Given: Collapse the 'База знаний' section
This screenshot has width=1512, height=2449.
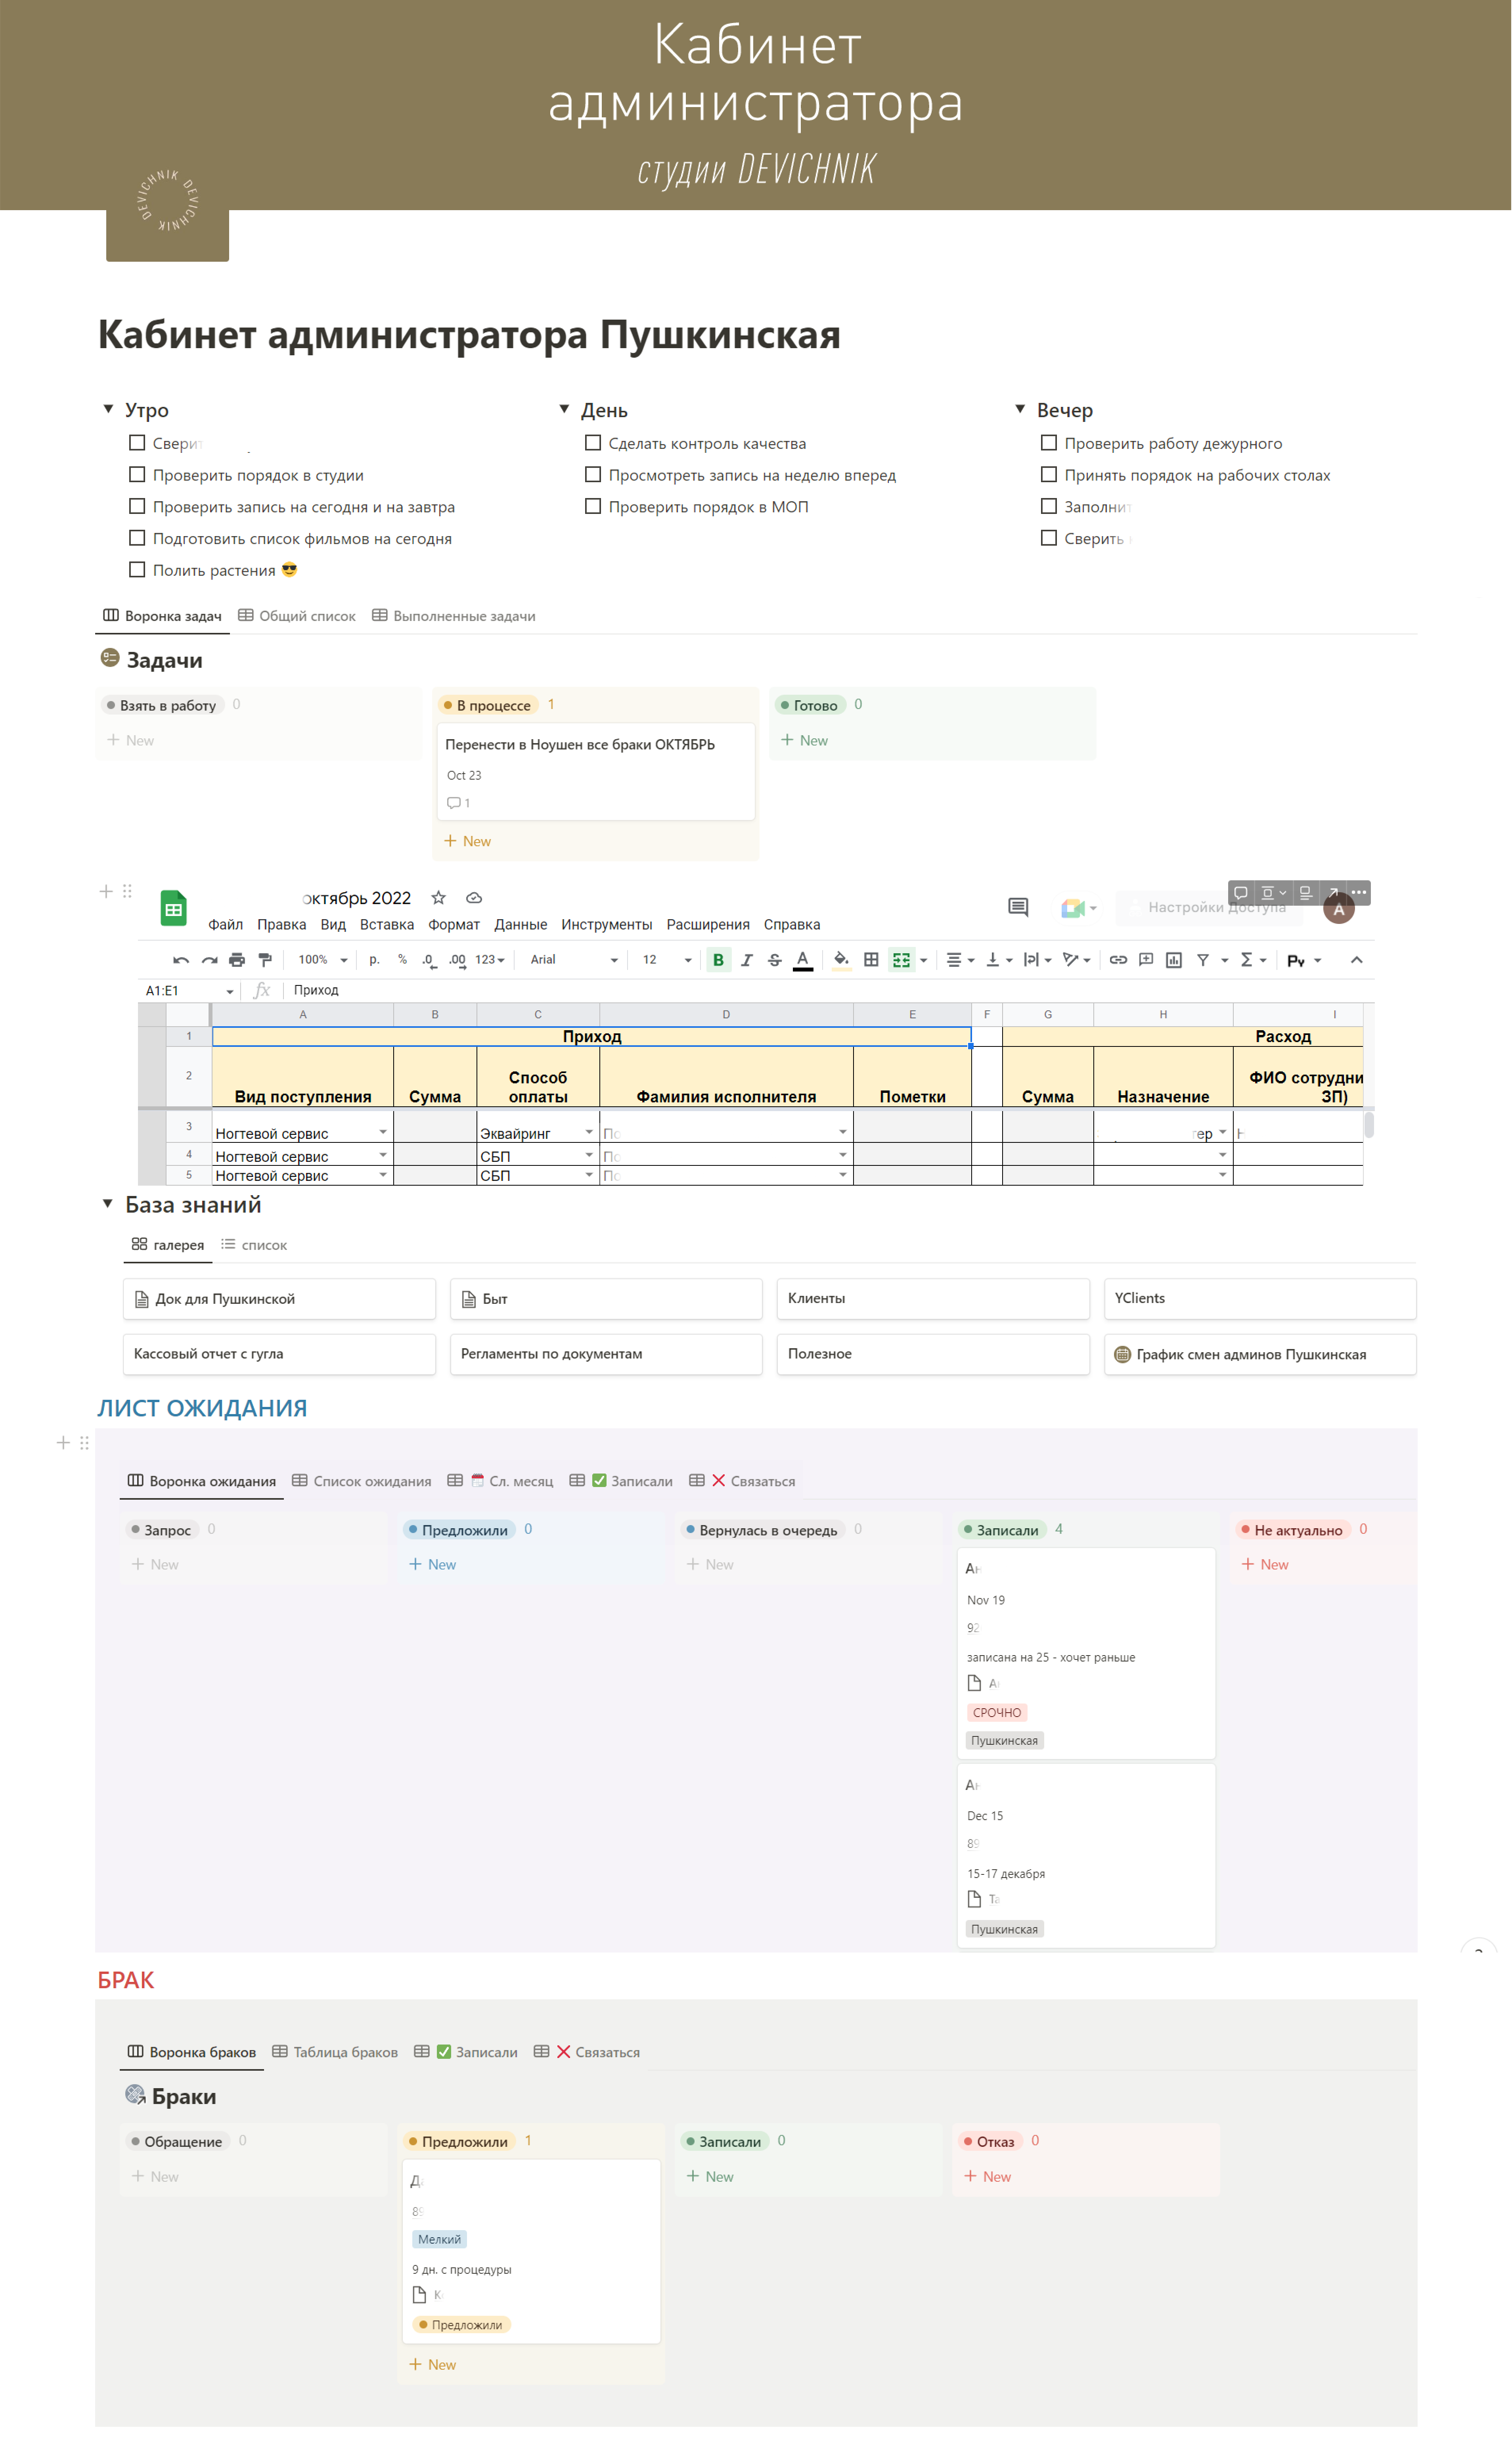Looking at the screenshot, I should tap(108, 1204).
